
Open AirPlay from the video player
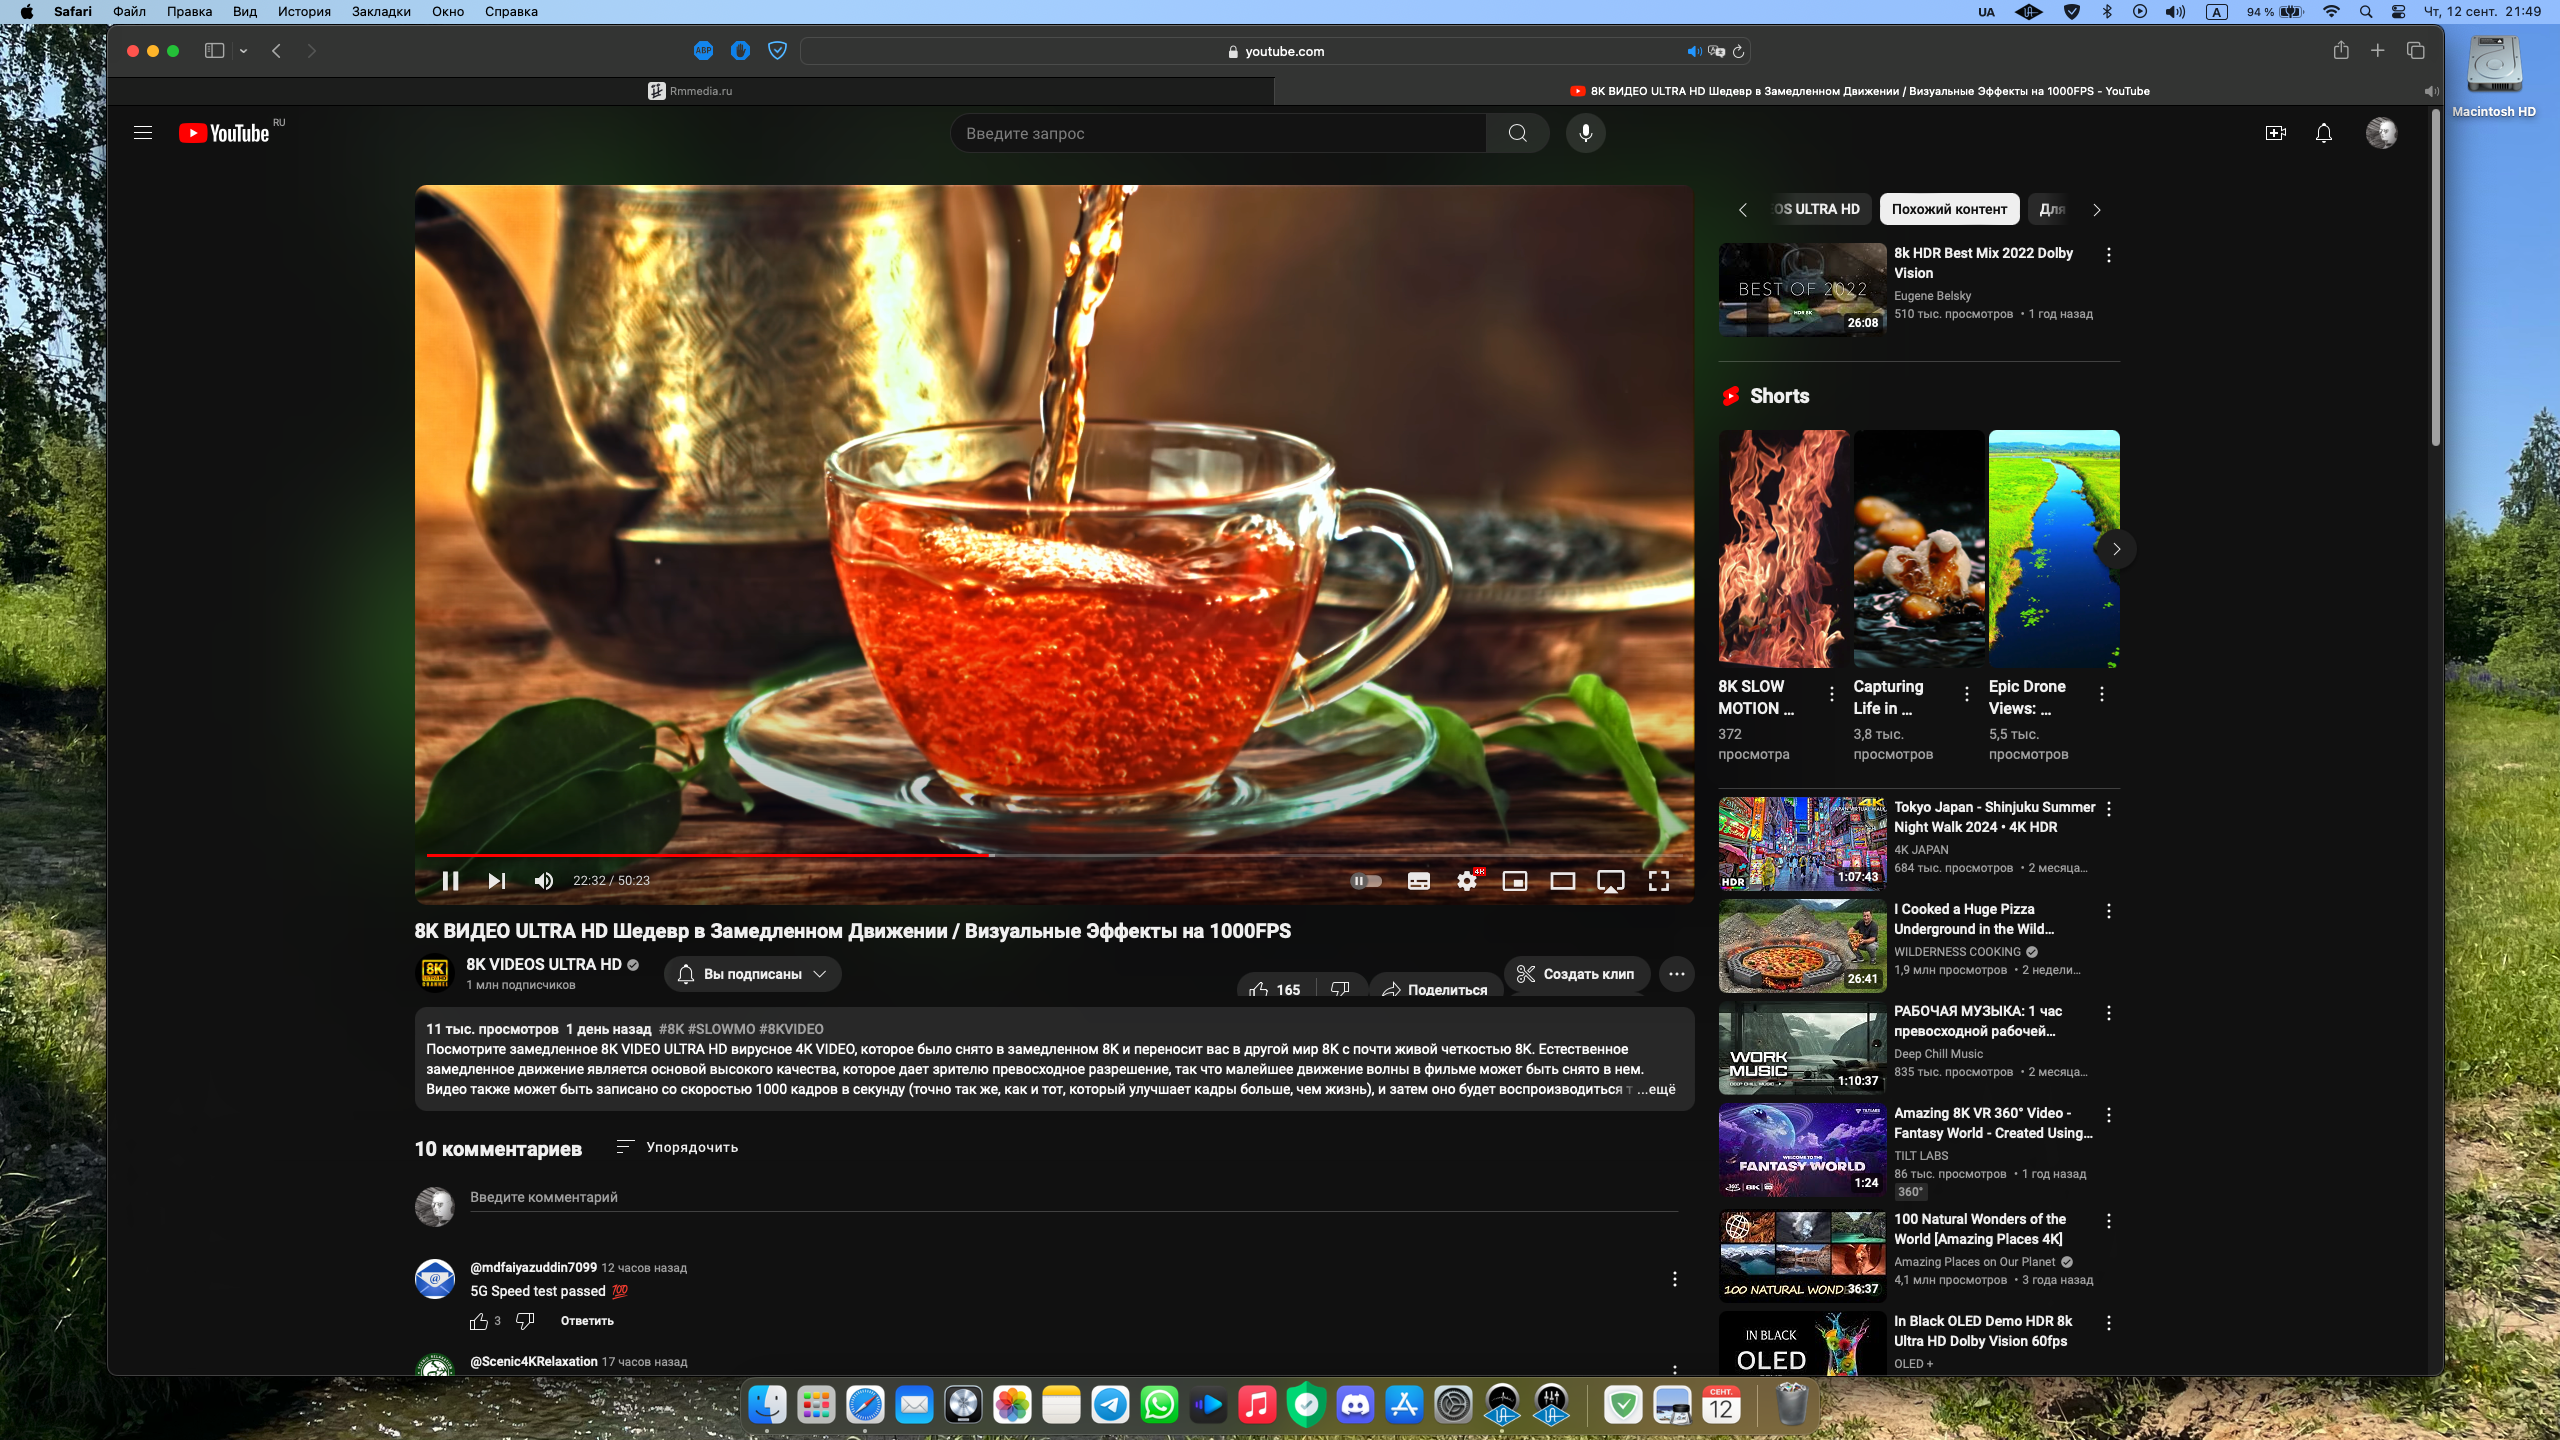click(1611, 880)
